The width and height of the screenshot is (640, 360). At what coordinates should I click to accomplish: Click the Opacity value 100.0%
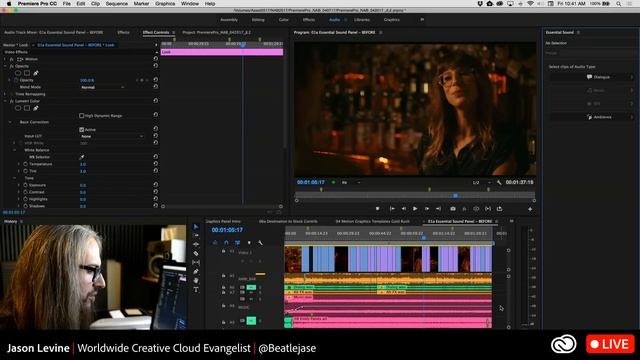(87, 80)
